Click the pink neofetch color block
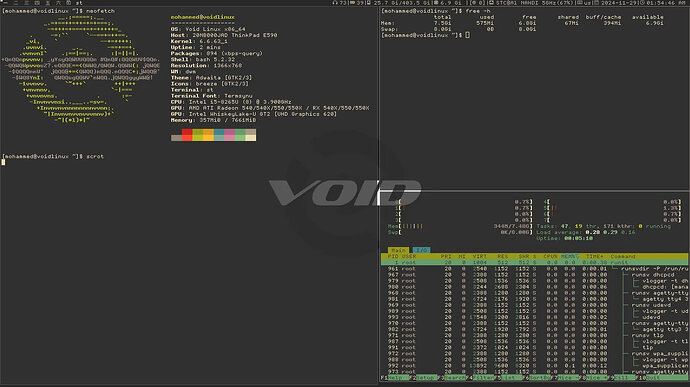 click(229, 135)
